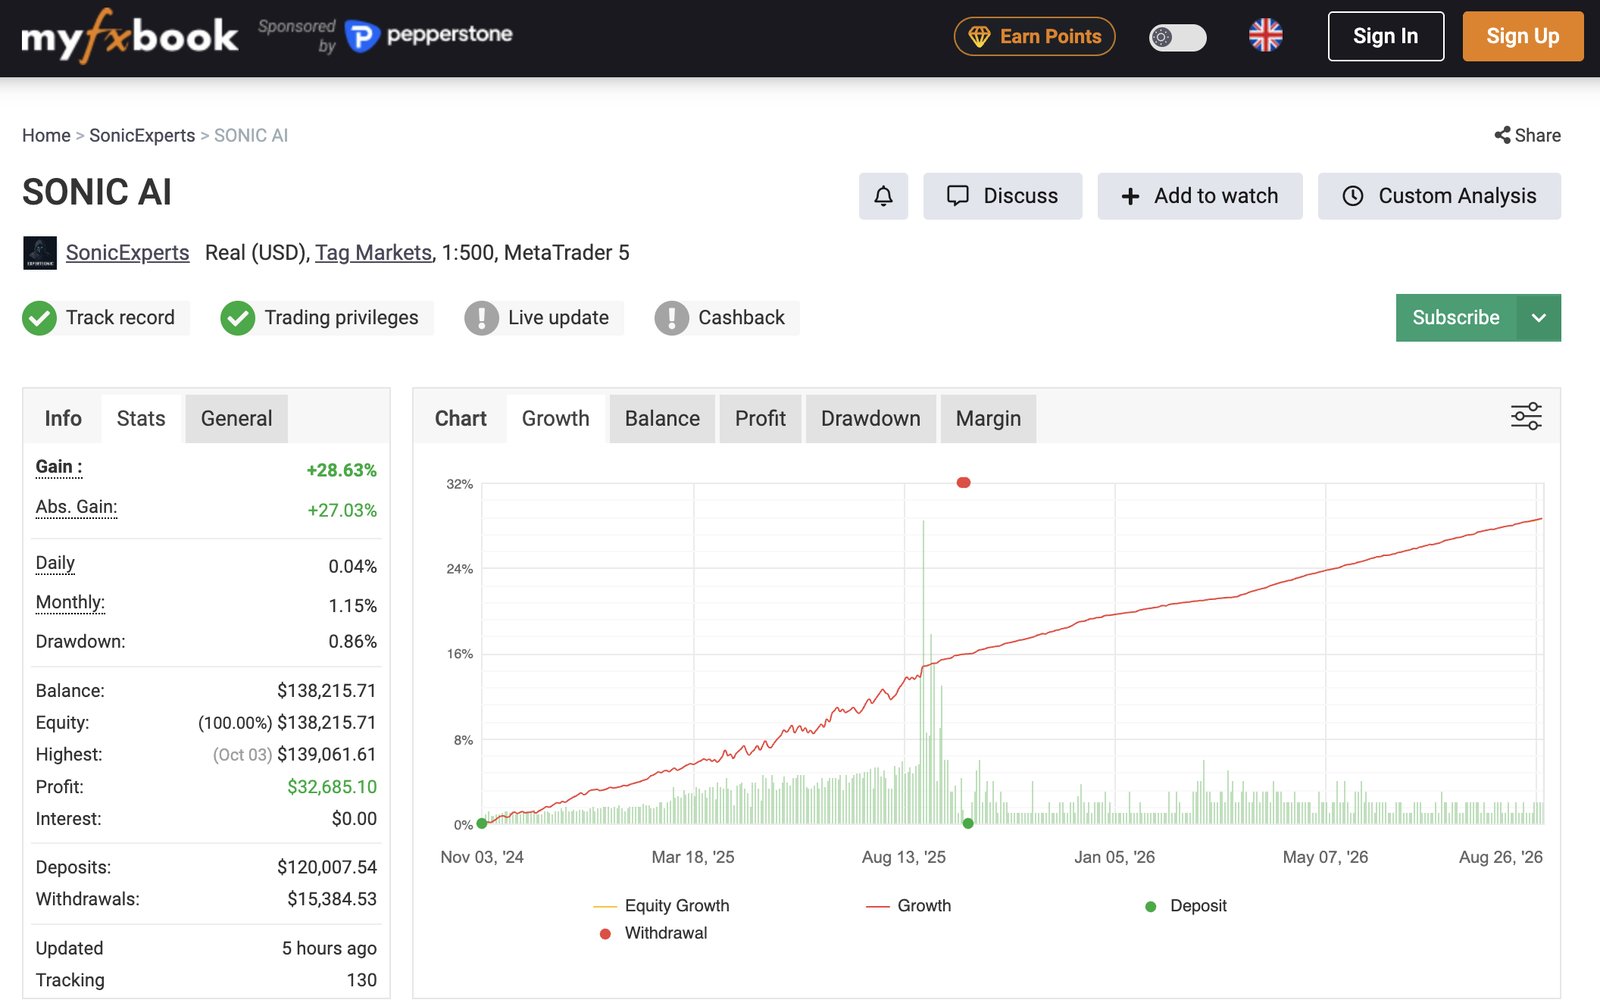
Task: Click the Track record verified checkmark
Action: (x=39, y=318)
